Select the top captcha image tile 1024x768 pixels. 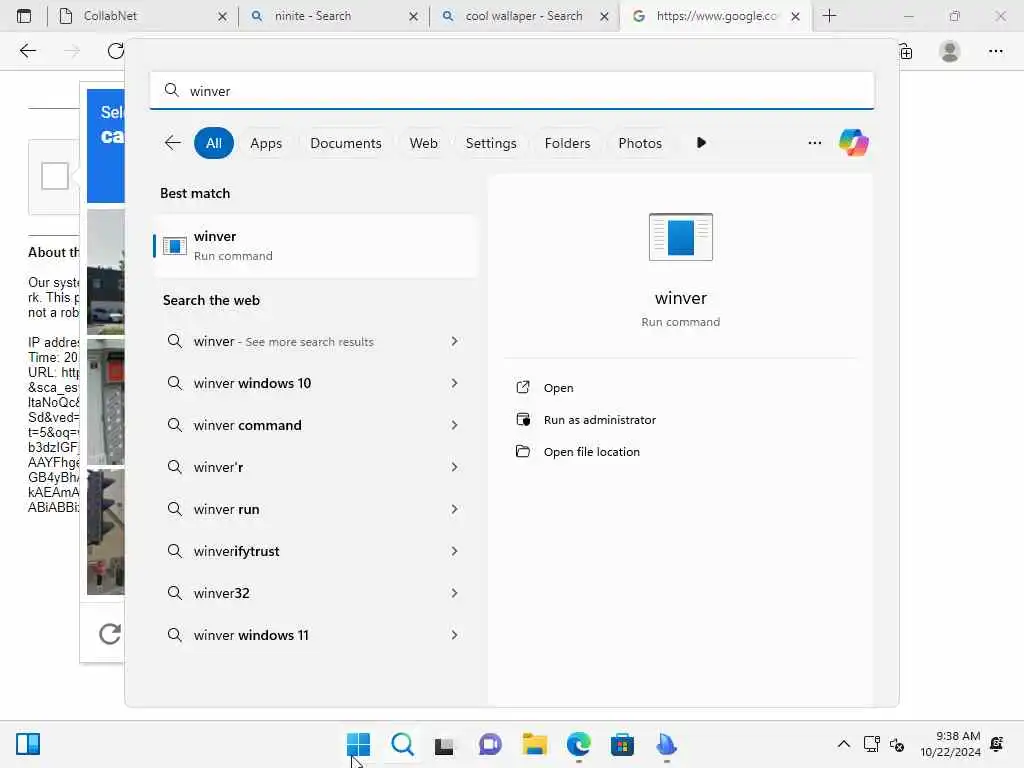point(106,272)
